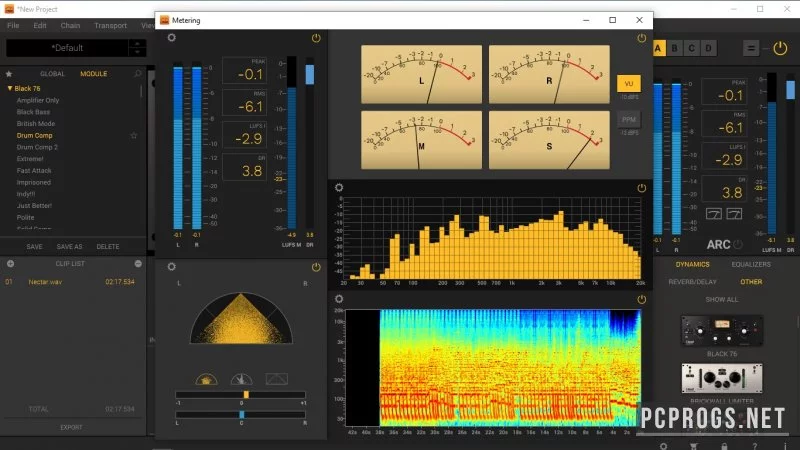This screenshot has width=800, height=450.
Task: Click the PEAK -0.1 readout in Metering window
Action: click(245, 70)
